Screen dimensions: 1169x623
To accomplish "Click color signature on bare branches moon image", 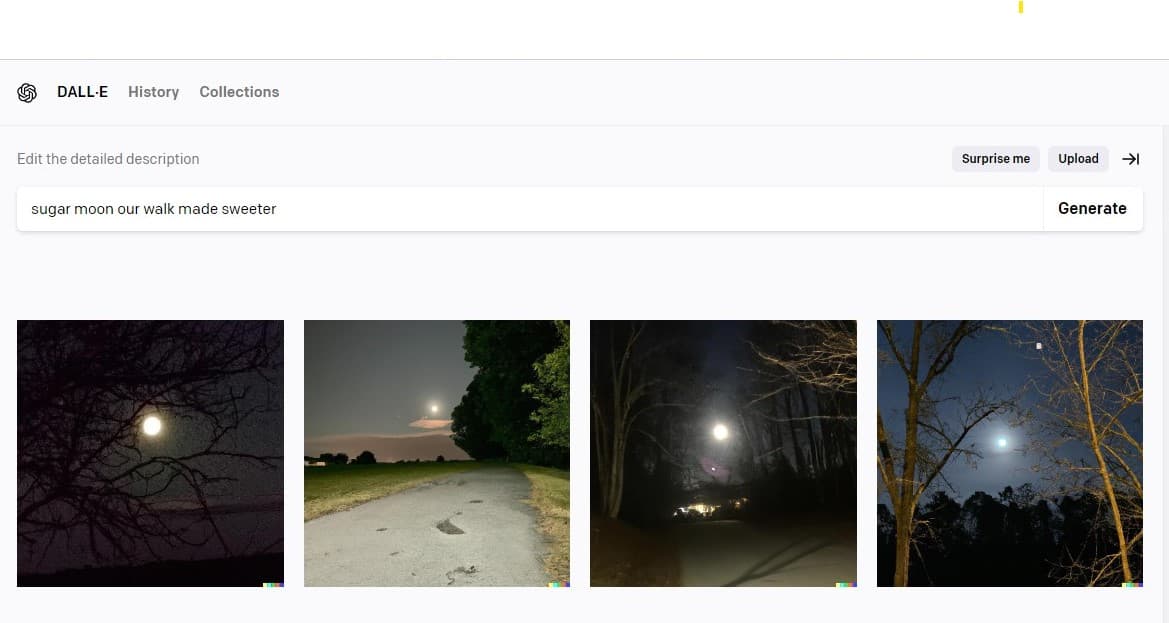I will pyautogui.click(x=274, y=585).
